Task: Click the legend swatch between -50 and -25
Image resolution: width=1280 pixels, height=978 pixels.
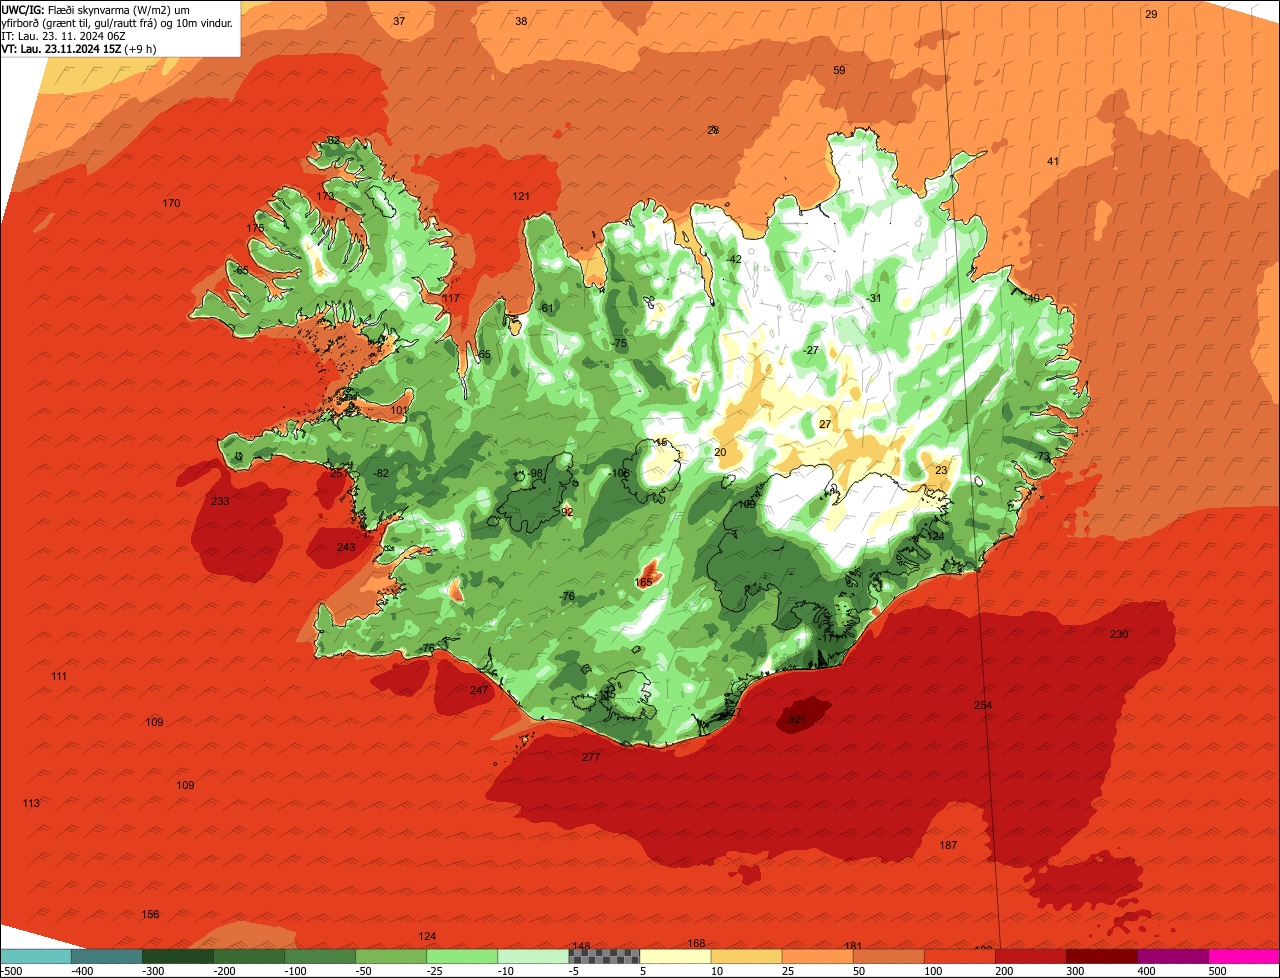Action: (391, 957)
